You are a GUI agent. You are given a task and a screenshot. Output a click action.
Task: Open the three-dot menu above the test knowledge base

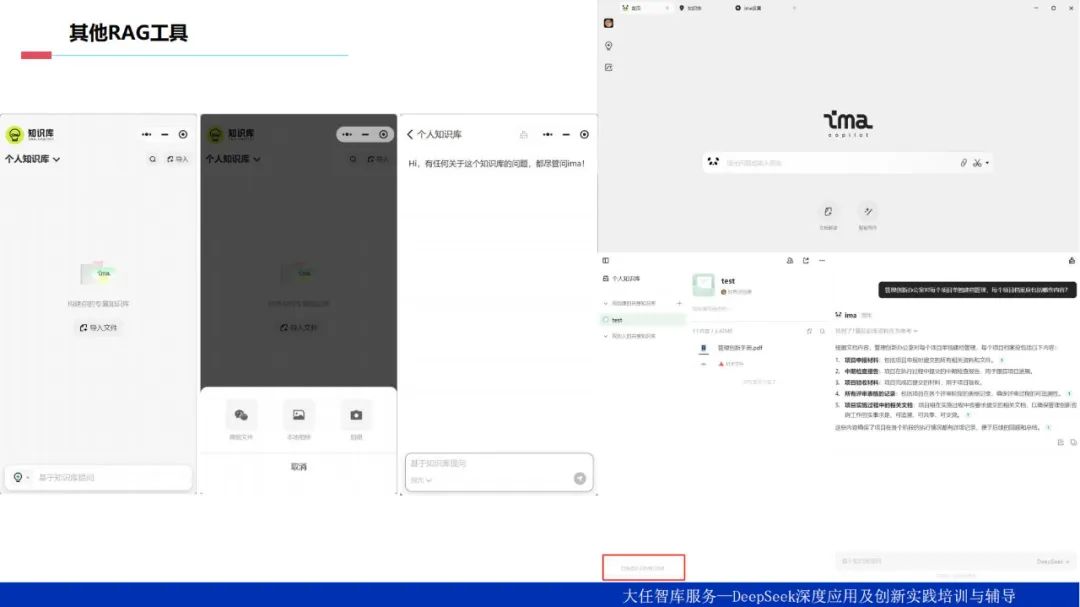(x=822, y=260)
